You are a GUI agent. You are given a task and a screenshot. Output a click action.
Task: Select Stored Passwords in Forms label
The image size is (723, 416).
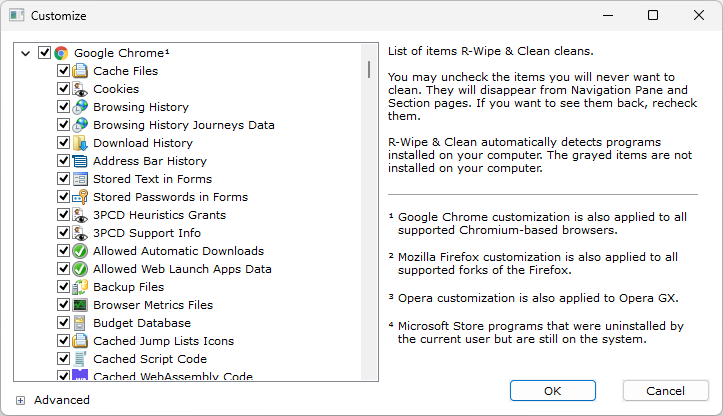[170, 197]
